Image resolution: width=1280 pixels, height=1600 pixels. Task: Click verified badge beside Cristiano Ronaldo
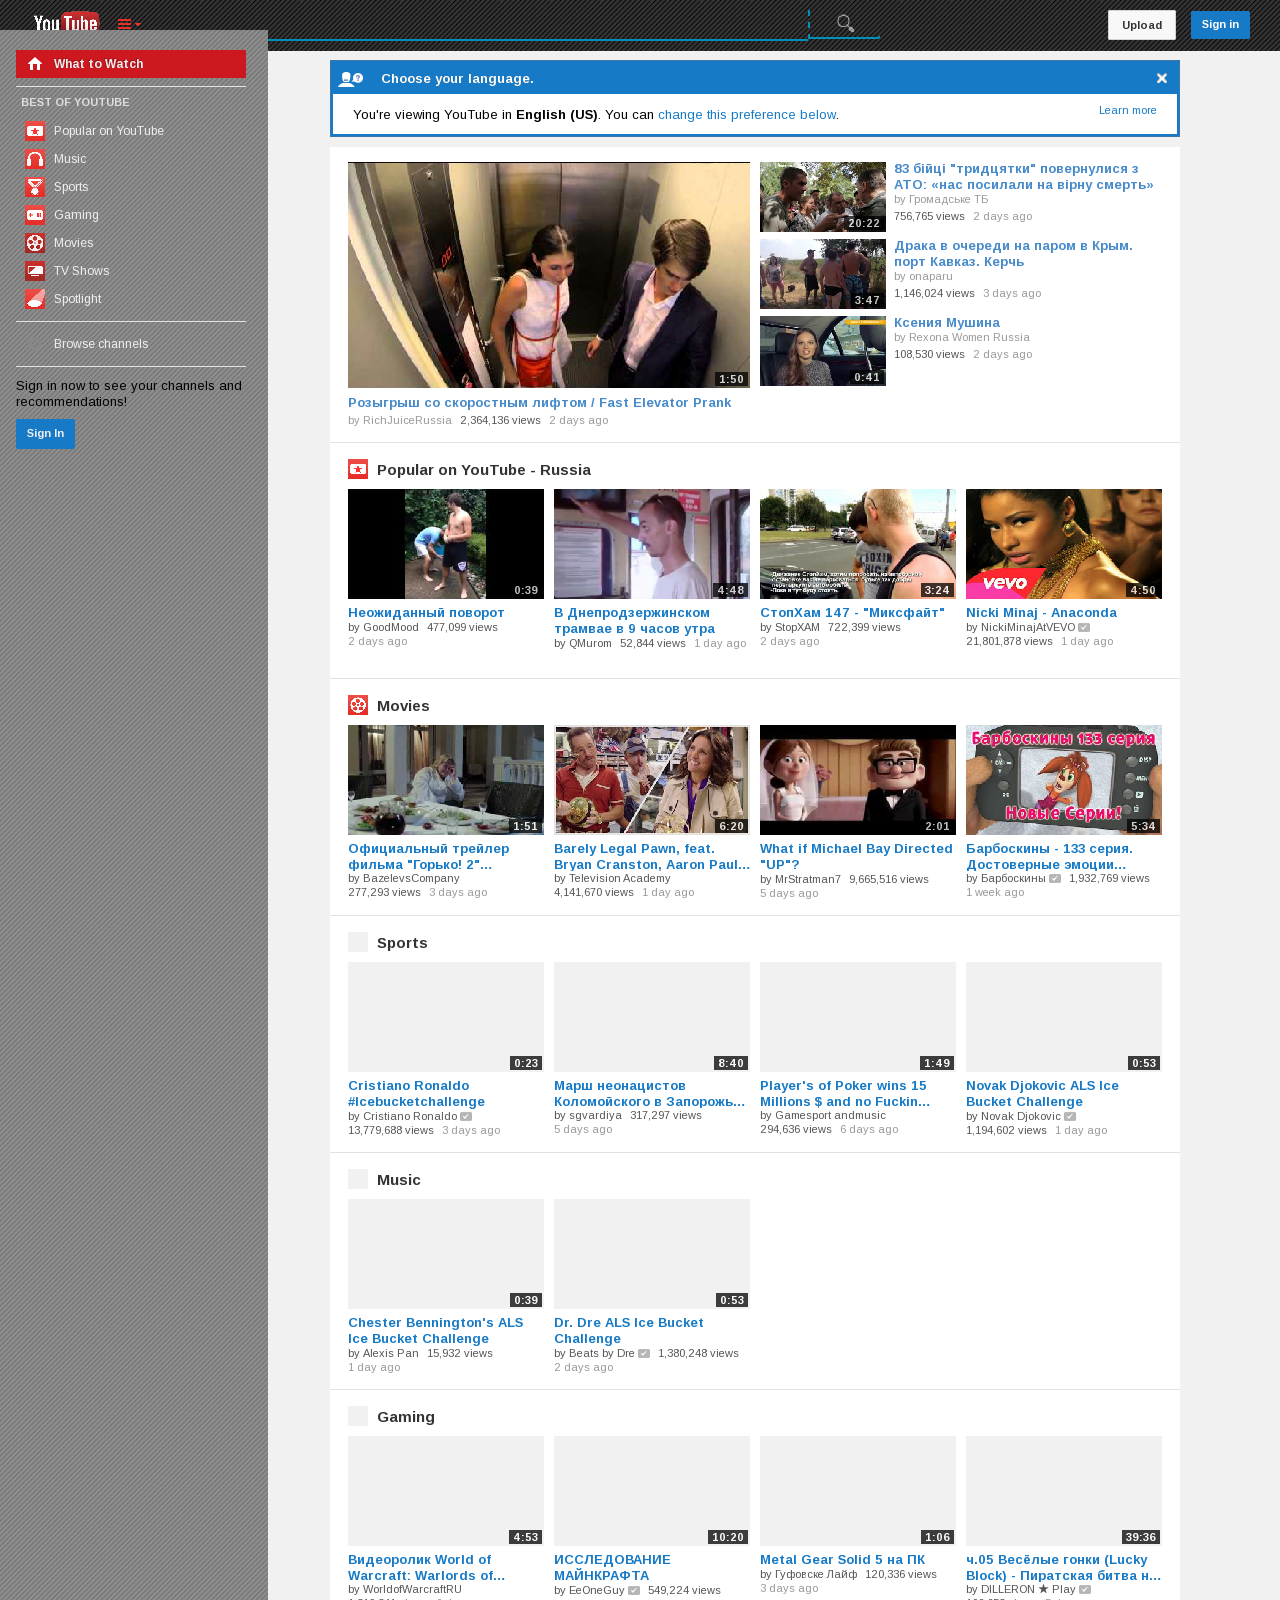pyautogui.click(x=466, y=1117)
